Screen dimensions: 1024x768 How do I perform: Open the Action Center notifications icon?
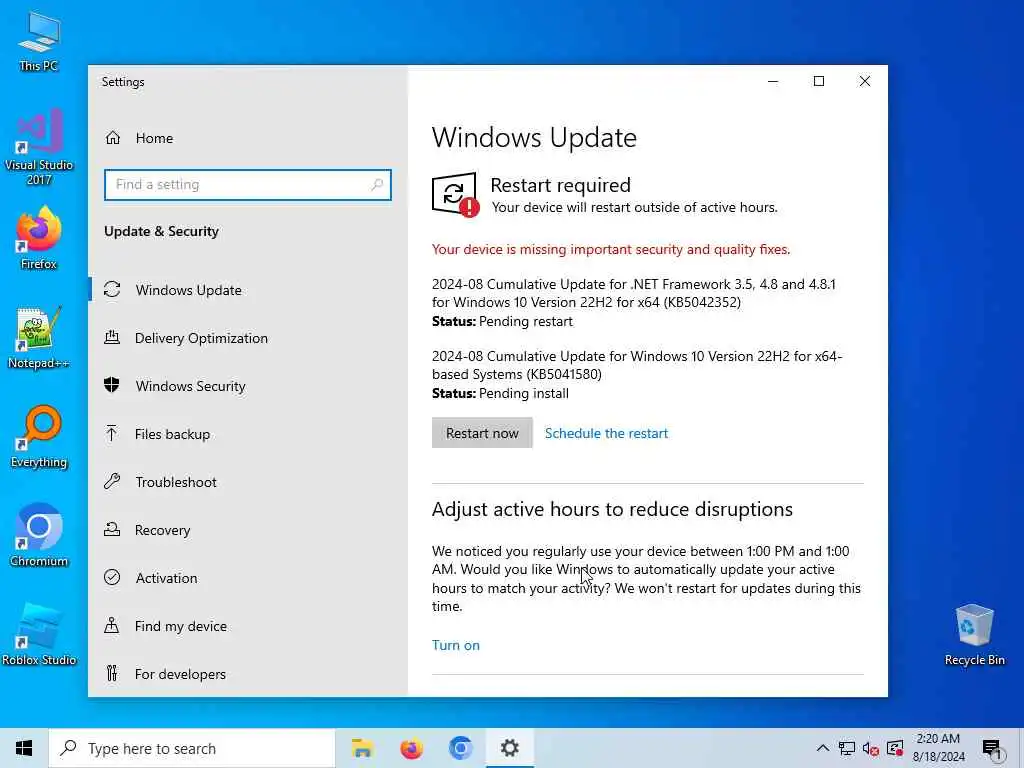(993, 749)
